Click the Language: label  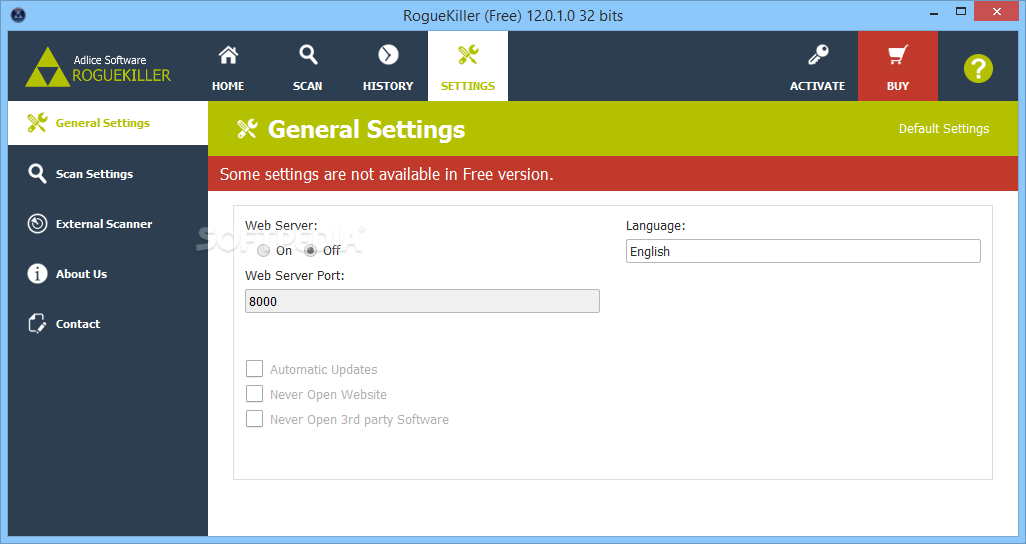pos(656,226)
